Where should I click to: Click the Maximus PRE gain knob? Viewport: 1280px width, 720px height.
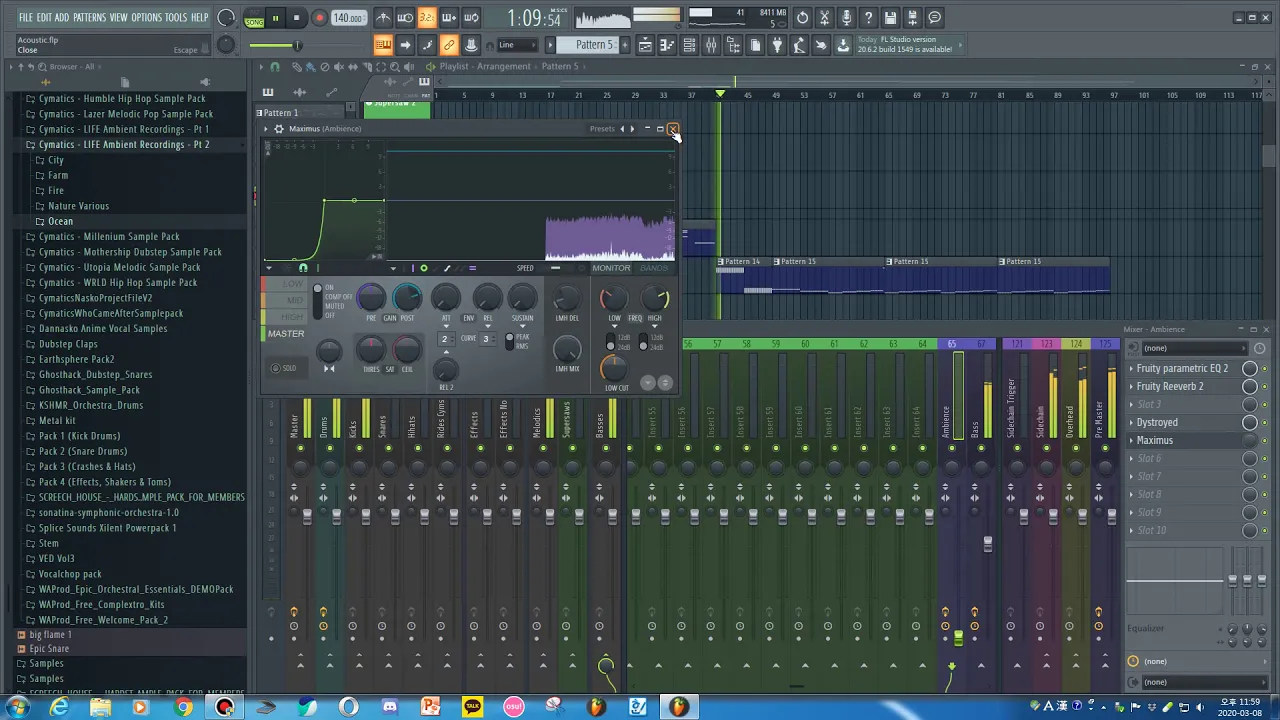click(x=371, y=297)
